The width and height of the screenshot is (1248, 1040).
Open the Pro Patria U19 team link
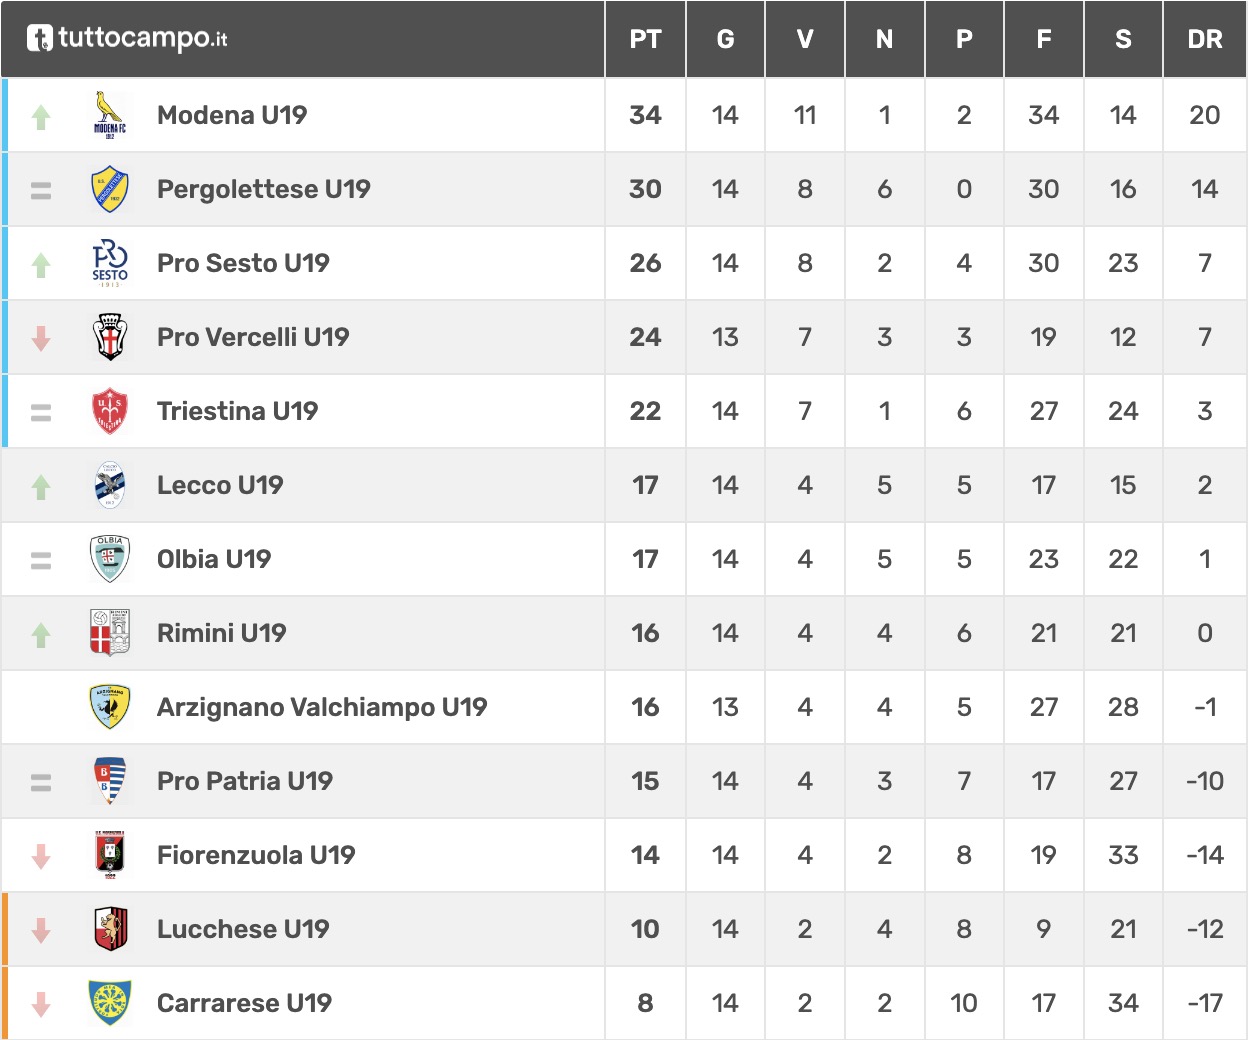click(245, 781)
